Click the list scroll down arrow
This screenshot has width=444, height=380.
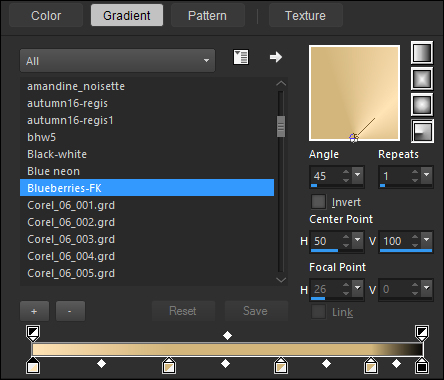click(x=281, y=280)
